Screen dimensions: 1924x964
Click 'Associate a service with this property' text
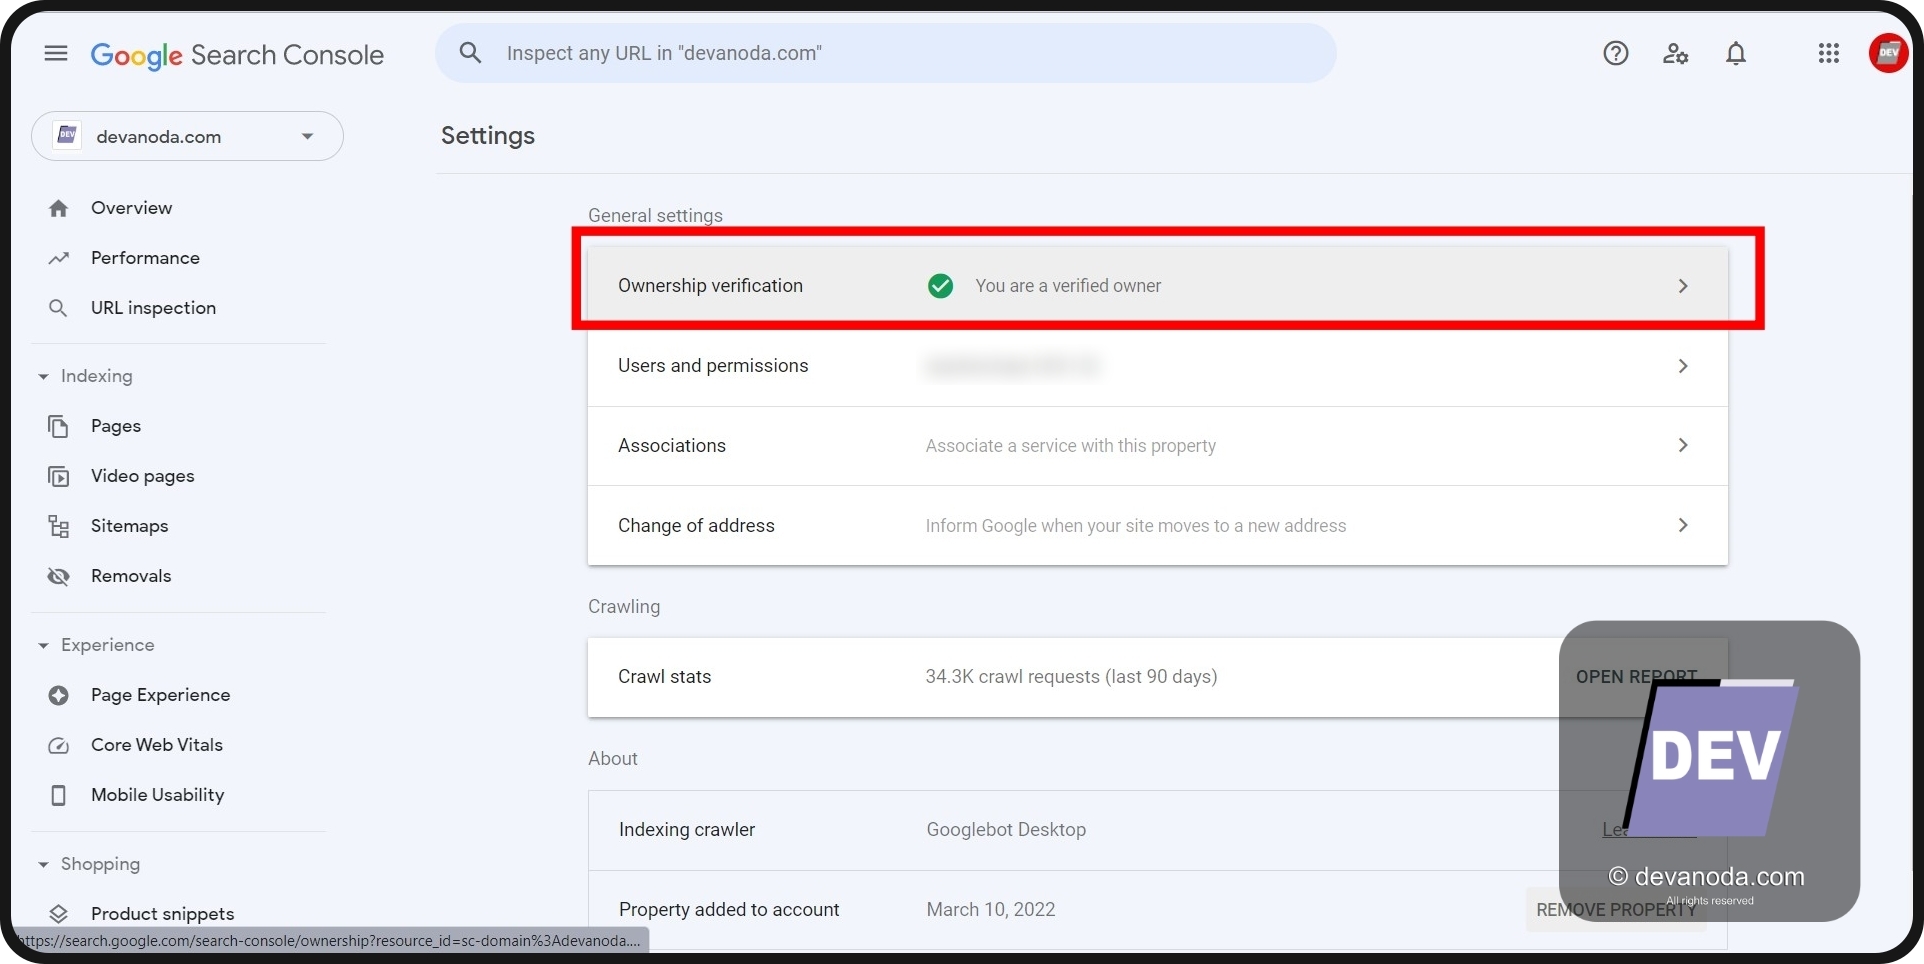pyautogui.click(x=1071, y=446)
